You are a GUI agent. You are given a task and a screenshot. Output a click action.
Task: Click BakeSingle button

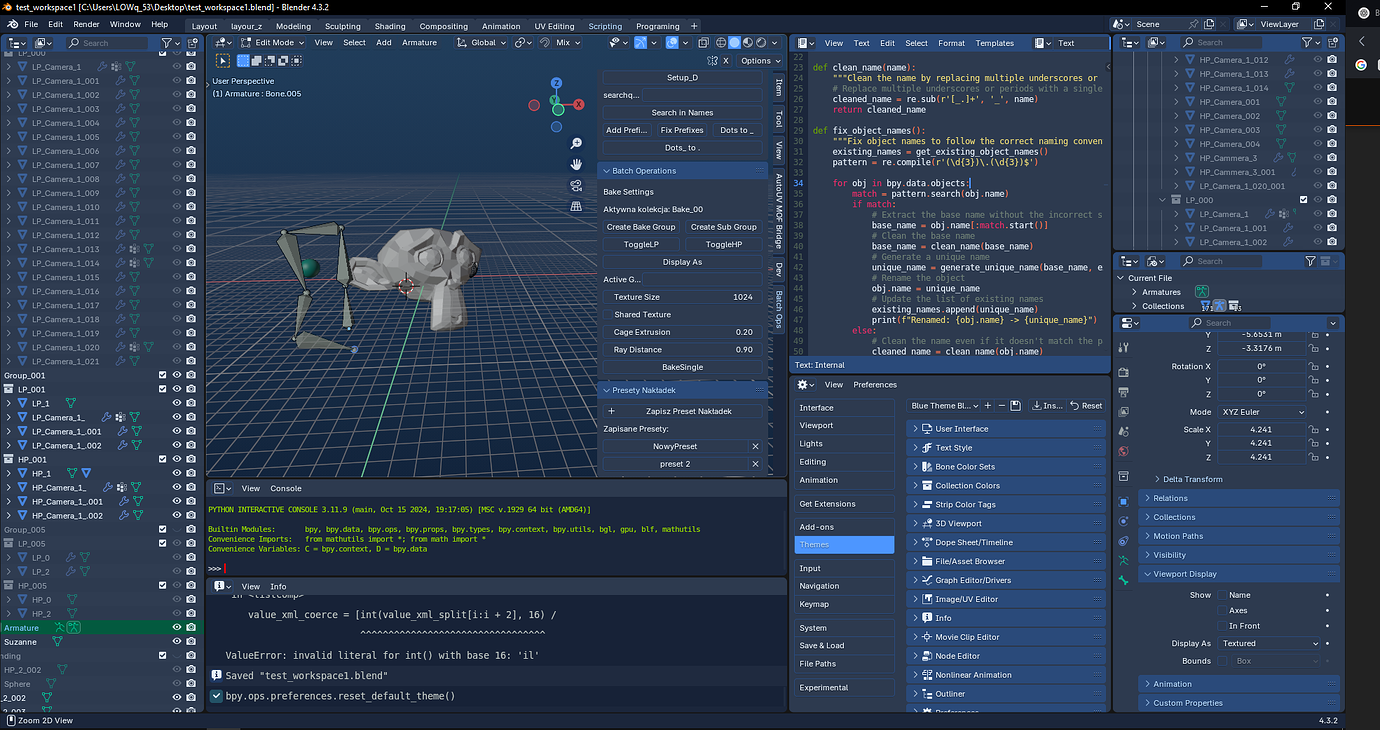click(x=682, y=367)
